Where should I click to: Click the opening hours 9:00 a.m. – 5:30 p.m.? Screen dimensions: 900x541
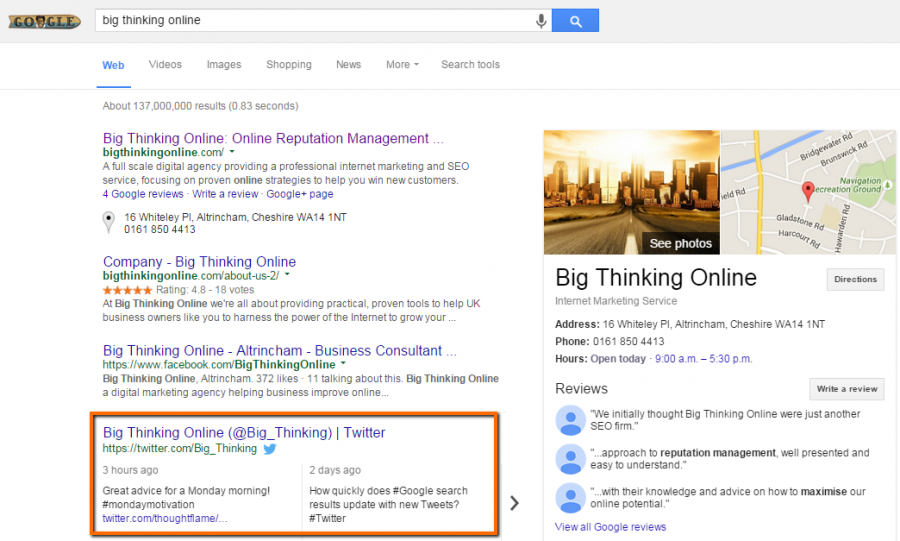tap(703, 359)
